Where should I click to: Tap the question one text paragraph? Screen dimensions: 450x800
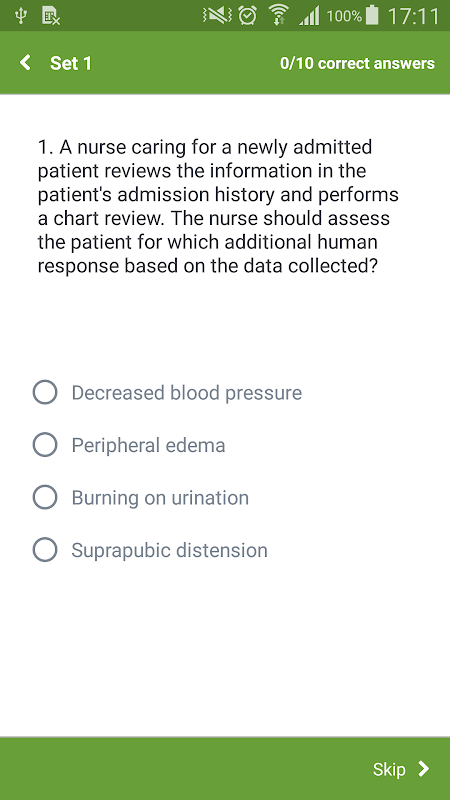218,206
